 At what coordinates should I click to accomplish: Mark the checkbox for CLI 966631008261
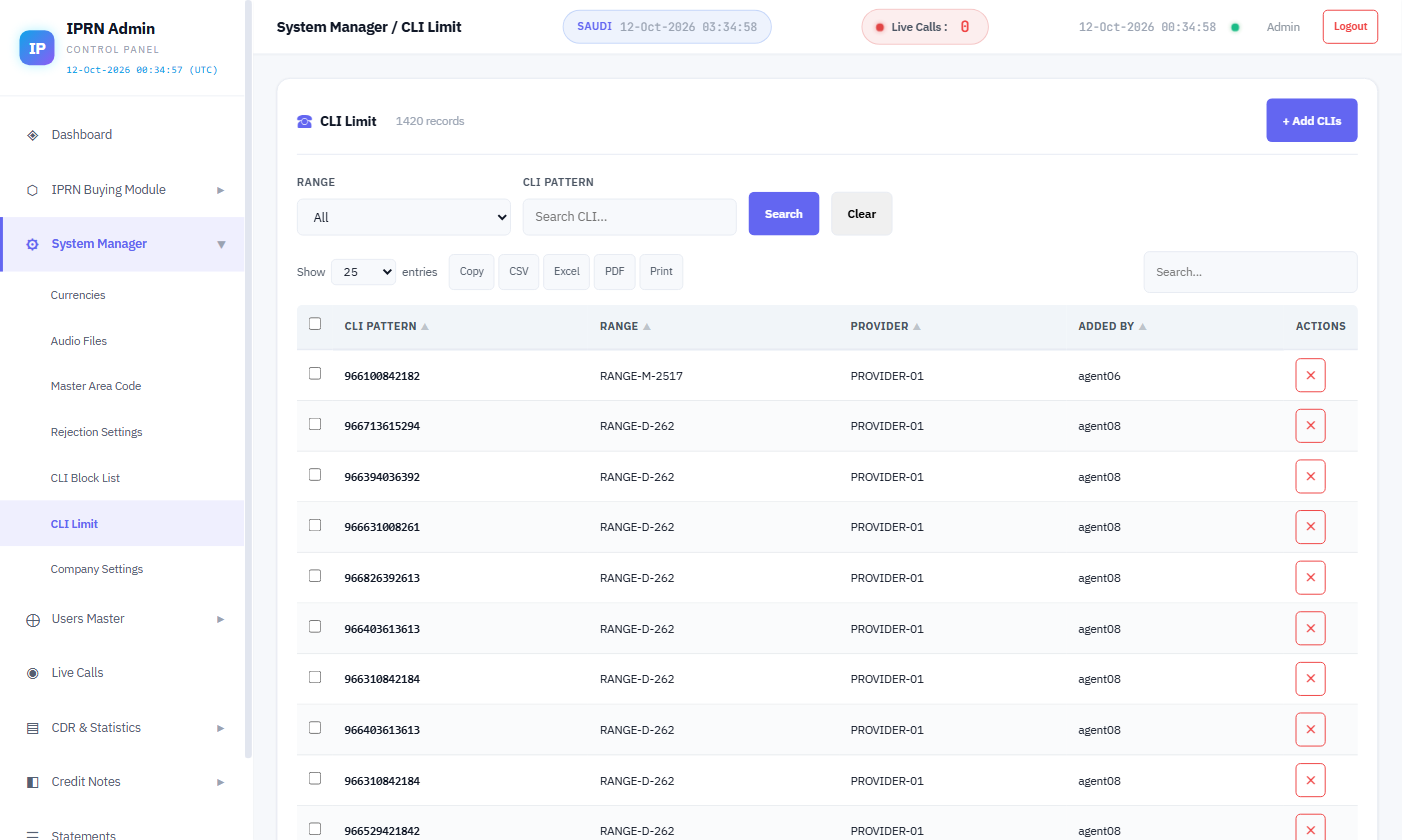click(315, 525)
